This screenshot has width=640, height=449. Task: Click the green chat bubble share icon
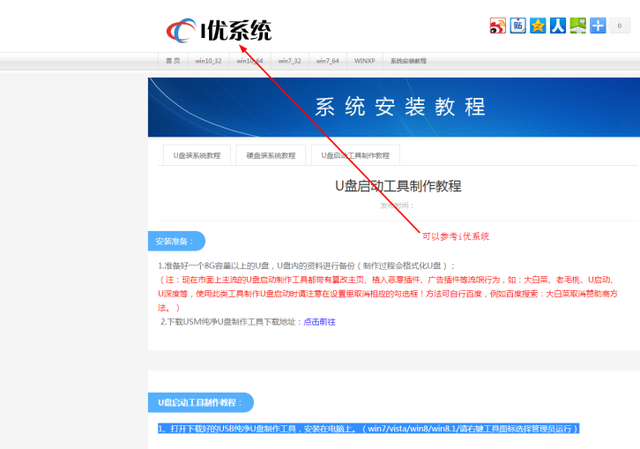pos(578,26)
